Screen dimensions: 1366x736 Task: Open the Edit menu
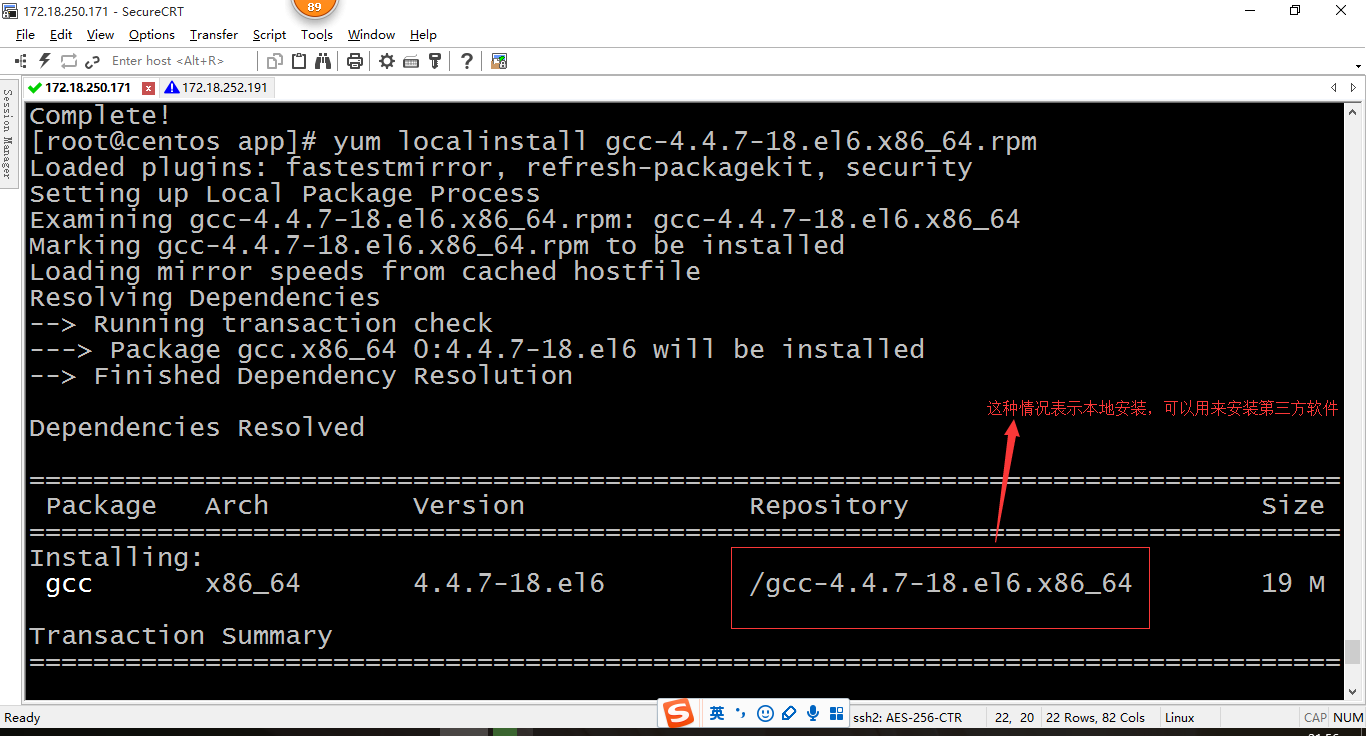[61, 35]
